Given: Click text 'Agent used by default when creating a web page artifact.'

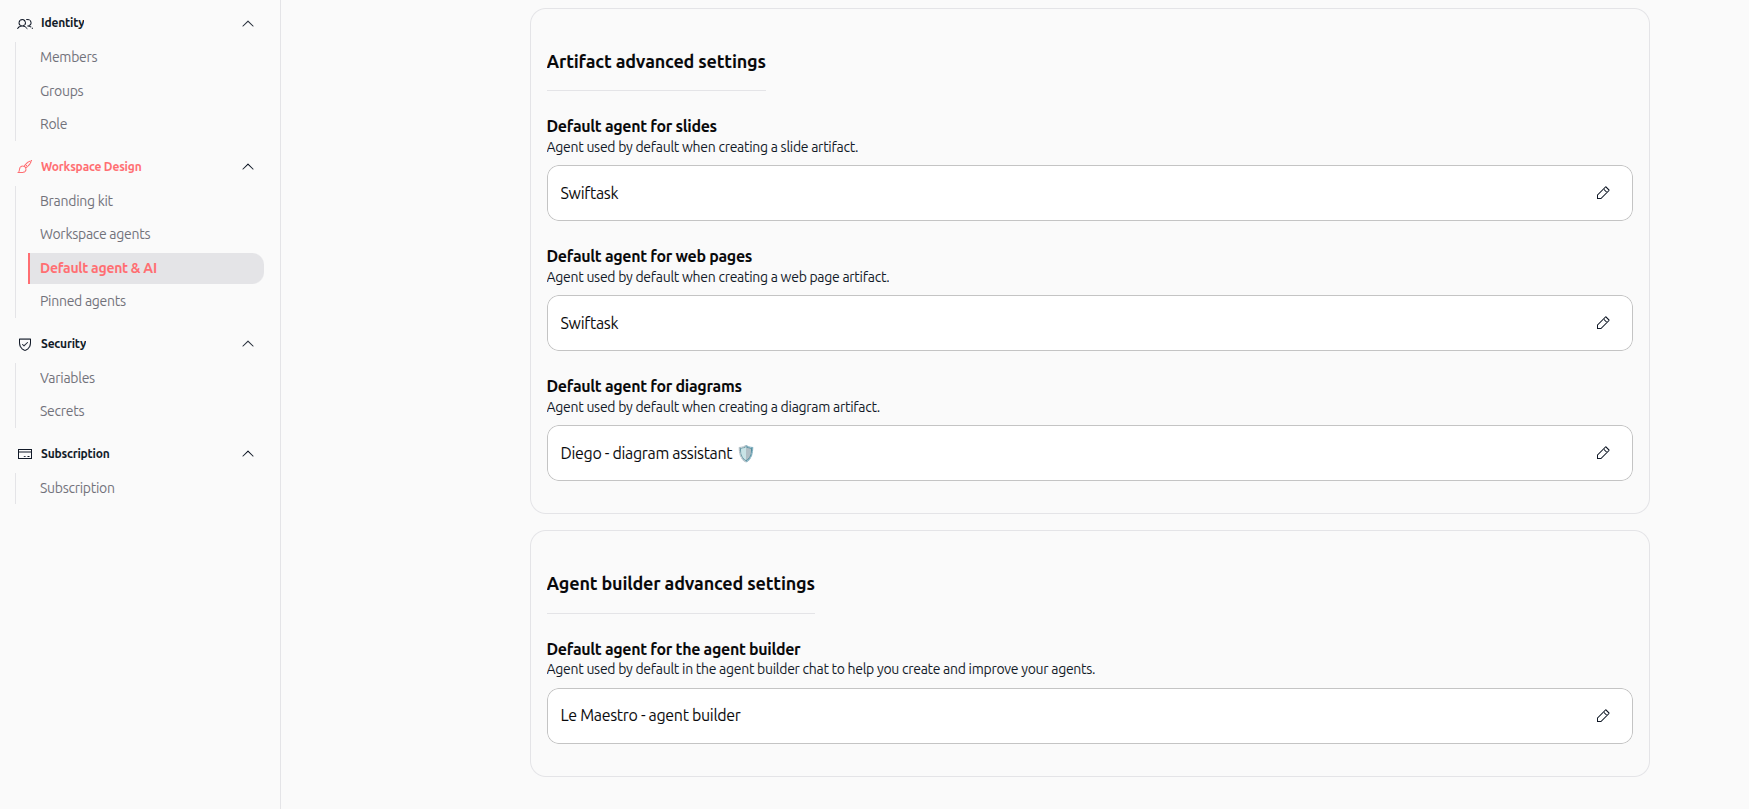Looking at the screenshot, I should point(718,277).
